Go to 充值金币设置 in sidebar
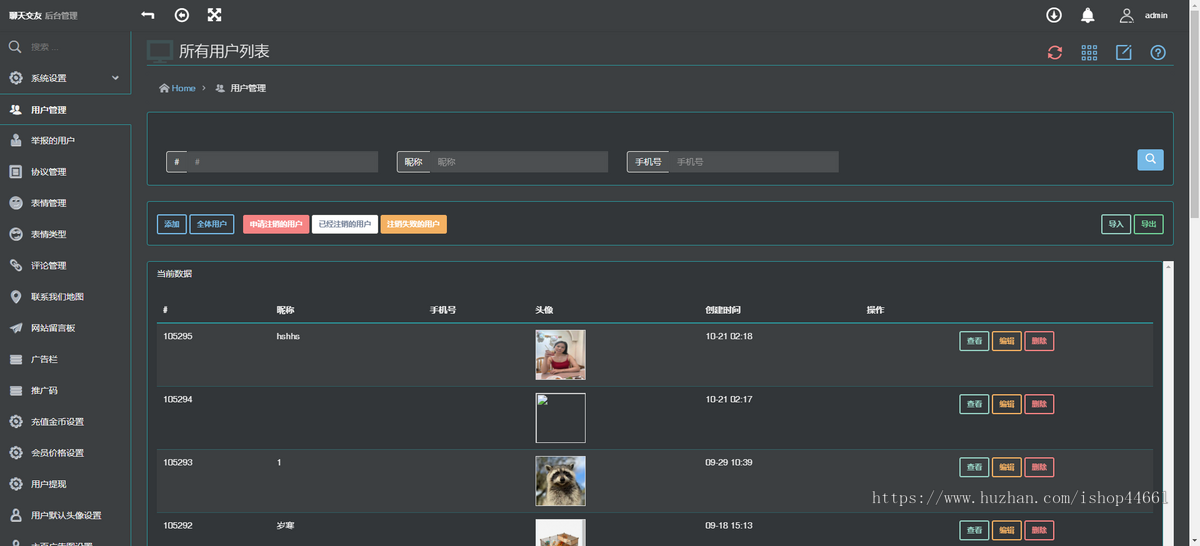Image resolution: width=1200 pixels, height=546 pixels. point(57,422)
